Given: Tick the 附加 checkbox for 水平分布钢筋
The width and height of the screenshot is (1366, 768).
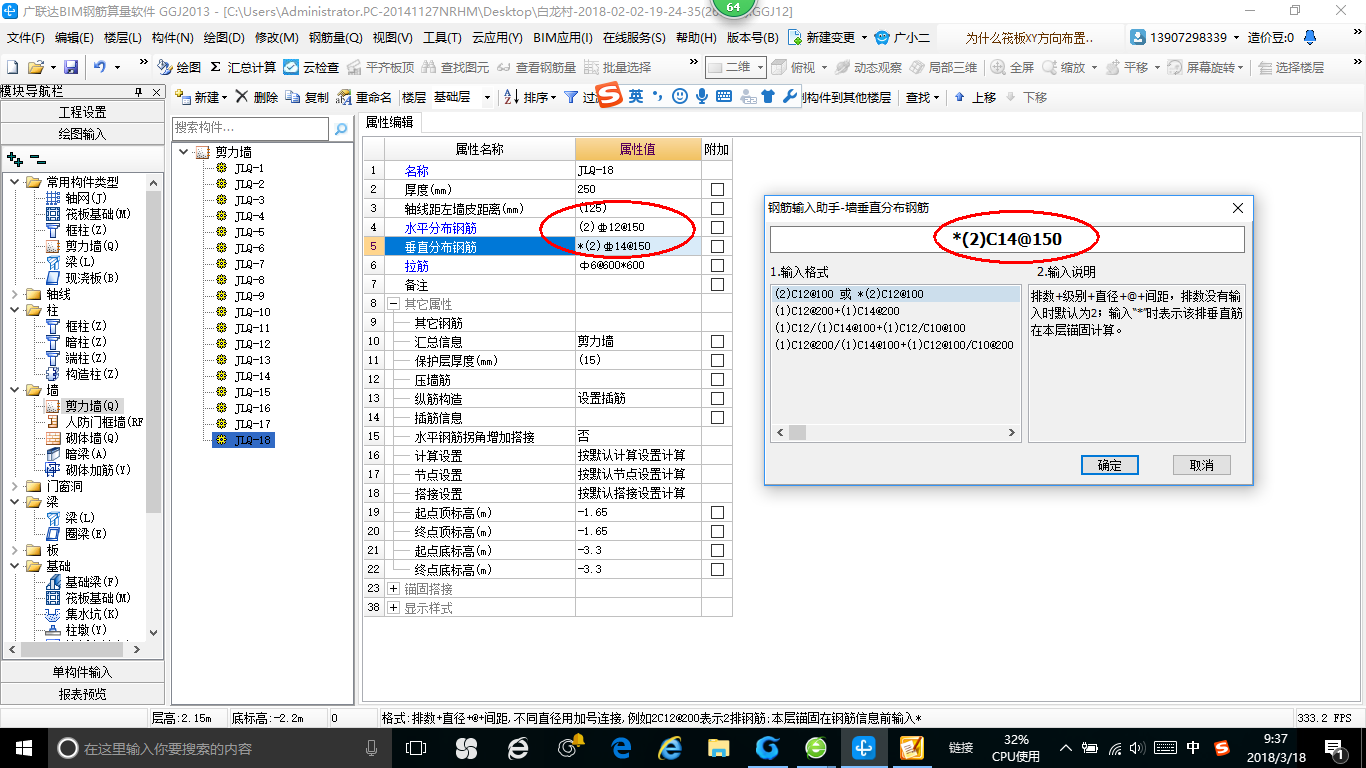Looking at the screenshot, I should click(x=717, y=227).
